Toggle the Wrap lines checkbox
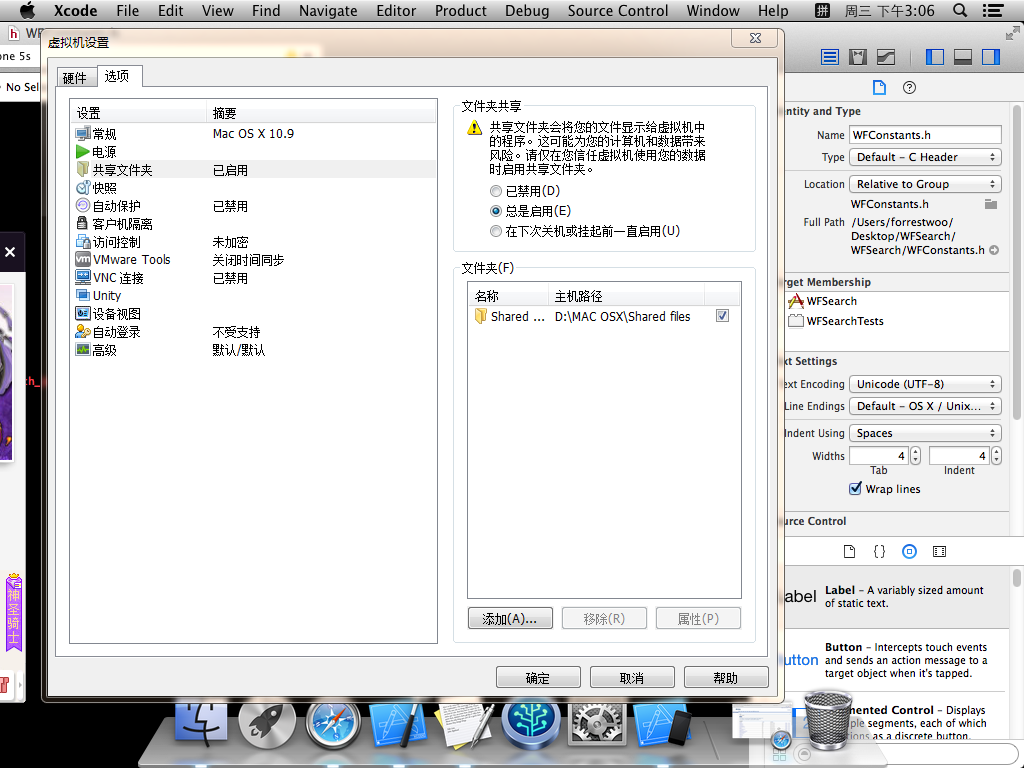Screen dimensions: 1024x768 tap(855, 489)
